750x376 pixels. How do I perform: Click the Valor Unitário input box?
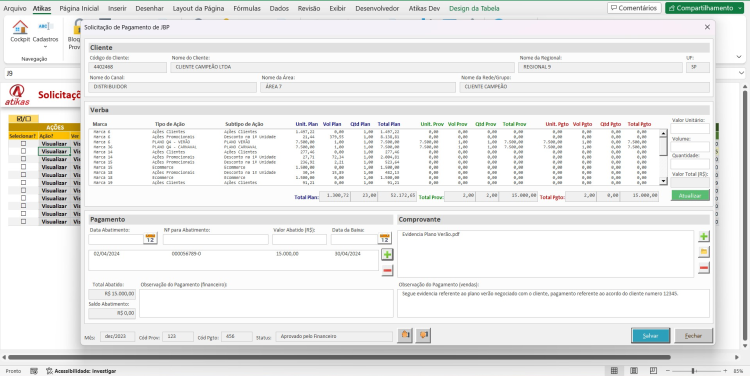tap(690, 129)
